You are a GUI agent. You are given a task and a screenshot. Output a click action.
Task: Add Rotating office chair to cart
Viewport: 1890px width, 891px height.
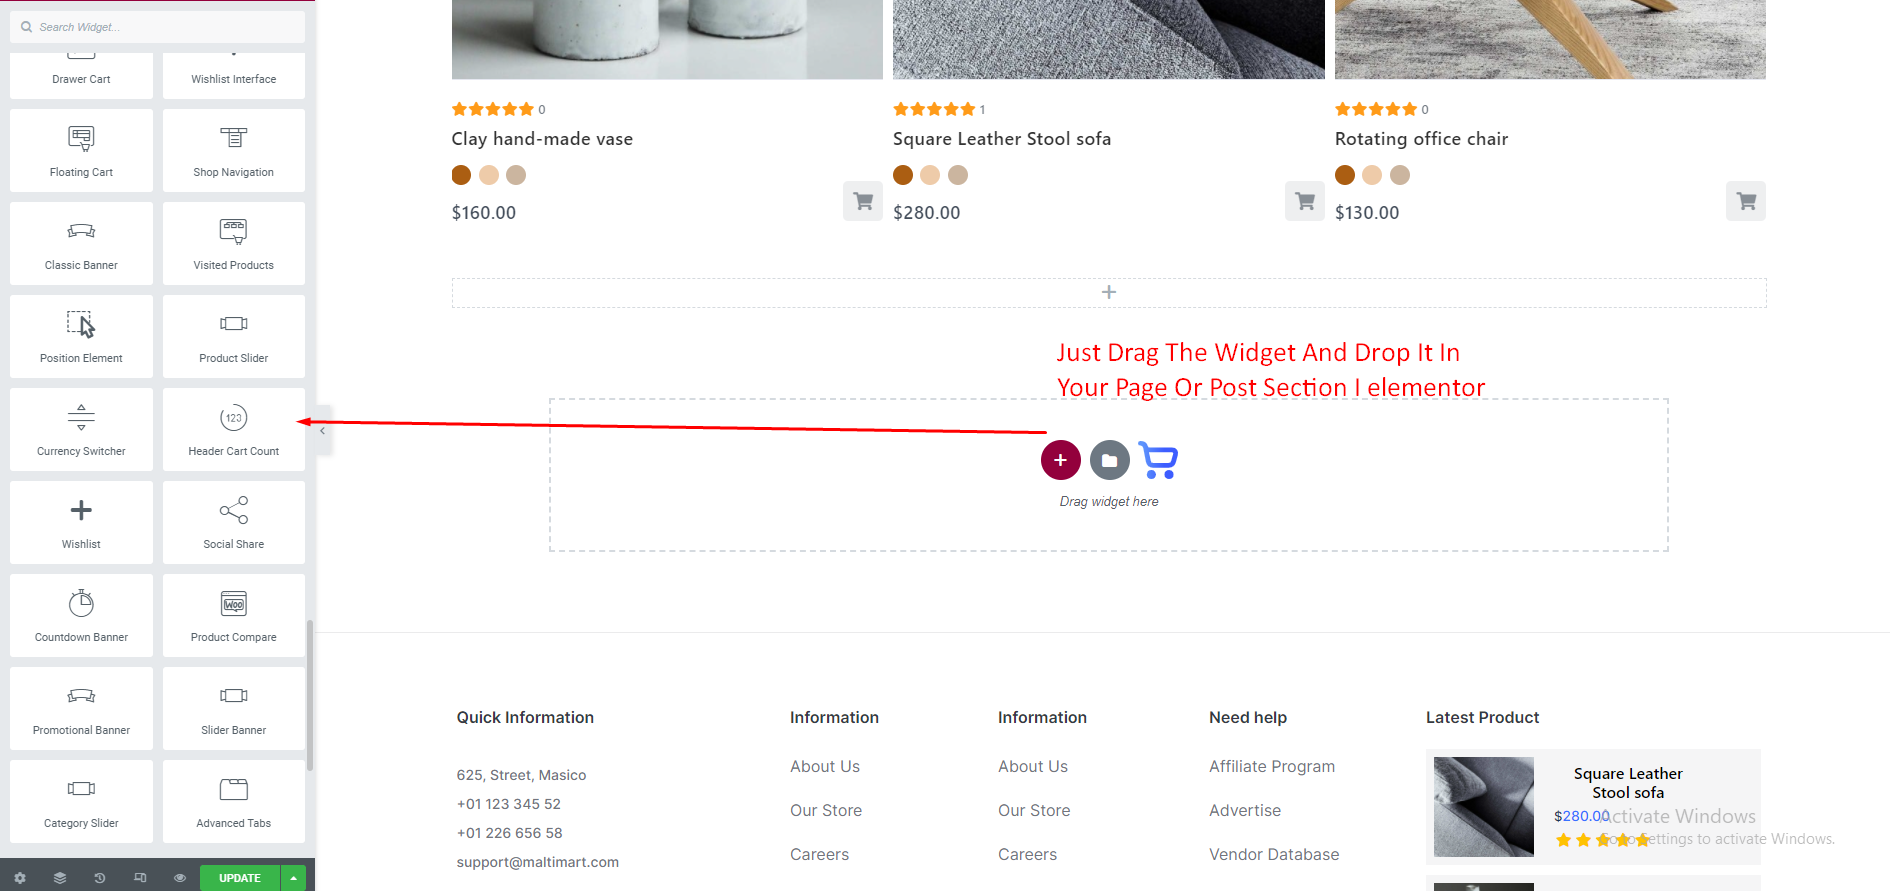1745,201
